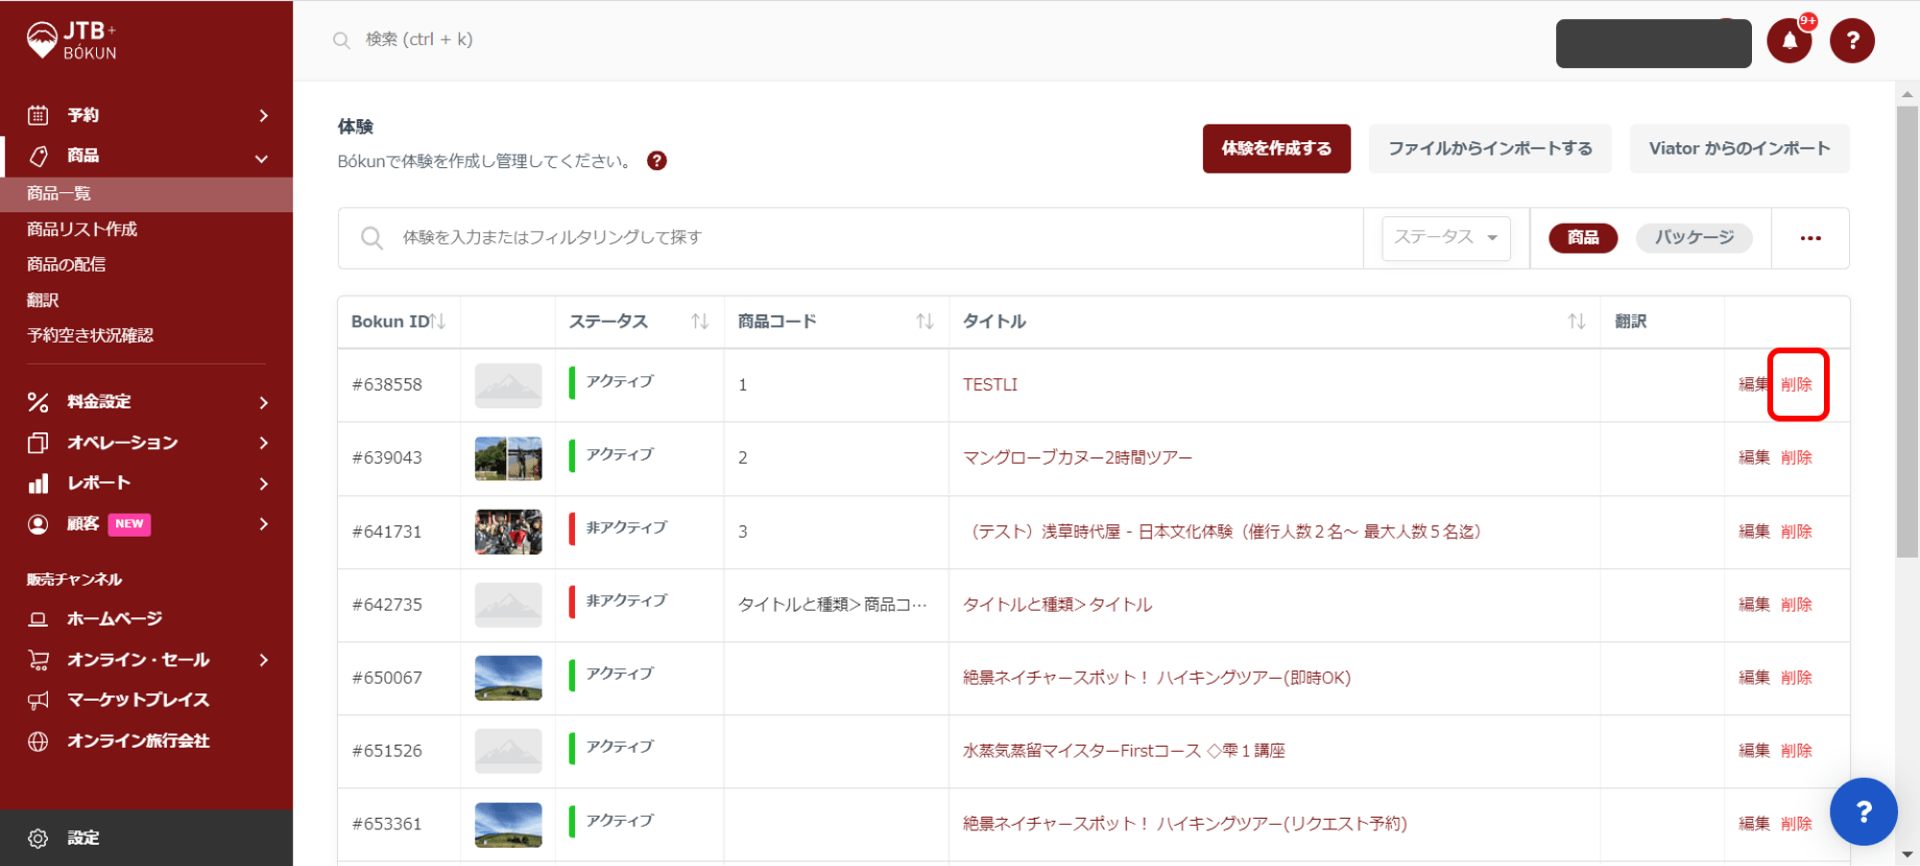Click the 体験を作成する button

1276,149
